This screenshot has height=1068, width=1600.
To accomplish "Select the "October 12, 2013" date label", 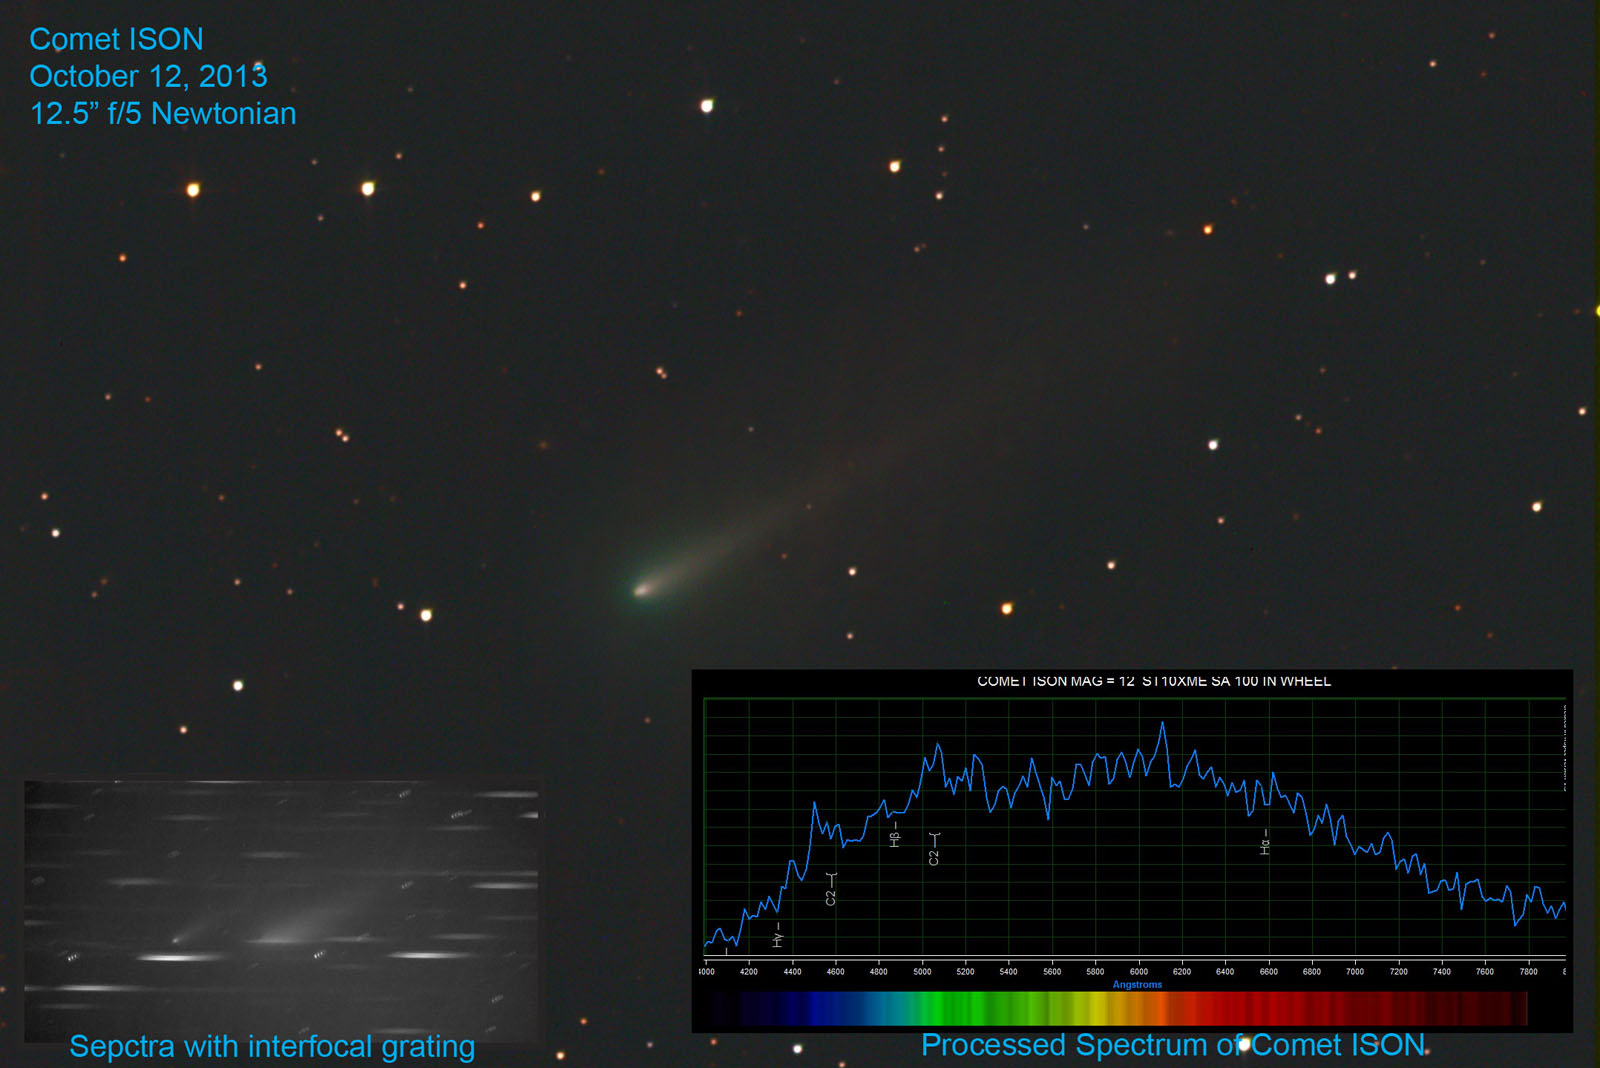I will coord(148,76).
